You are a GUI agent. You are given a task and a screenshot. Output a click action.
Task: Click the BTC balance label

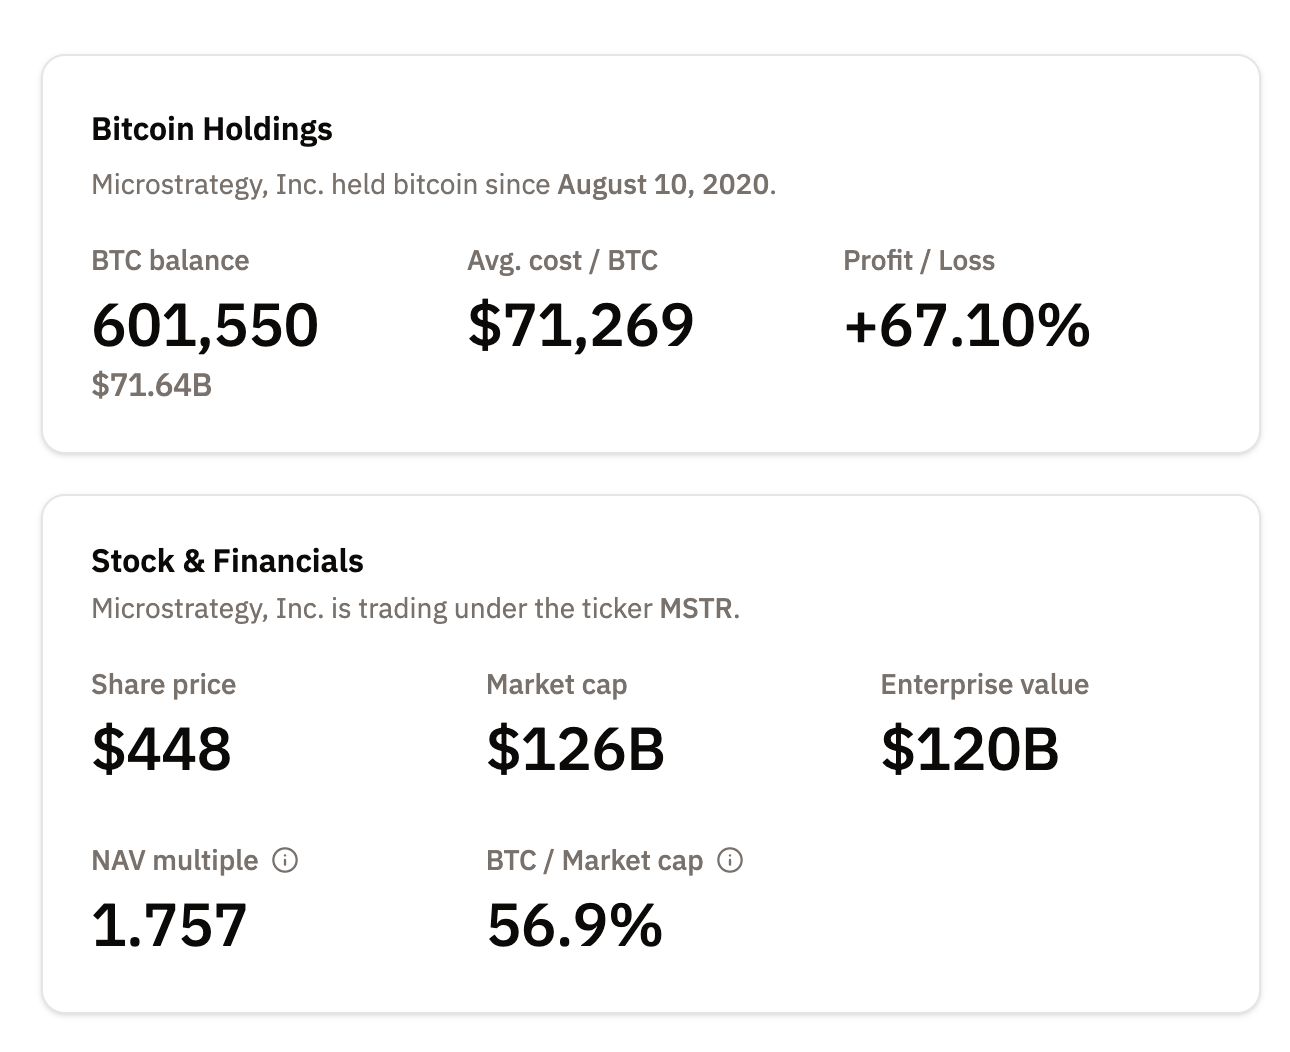coord(170,261)
